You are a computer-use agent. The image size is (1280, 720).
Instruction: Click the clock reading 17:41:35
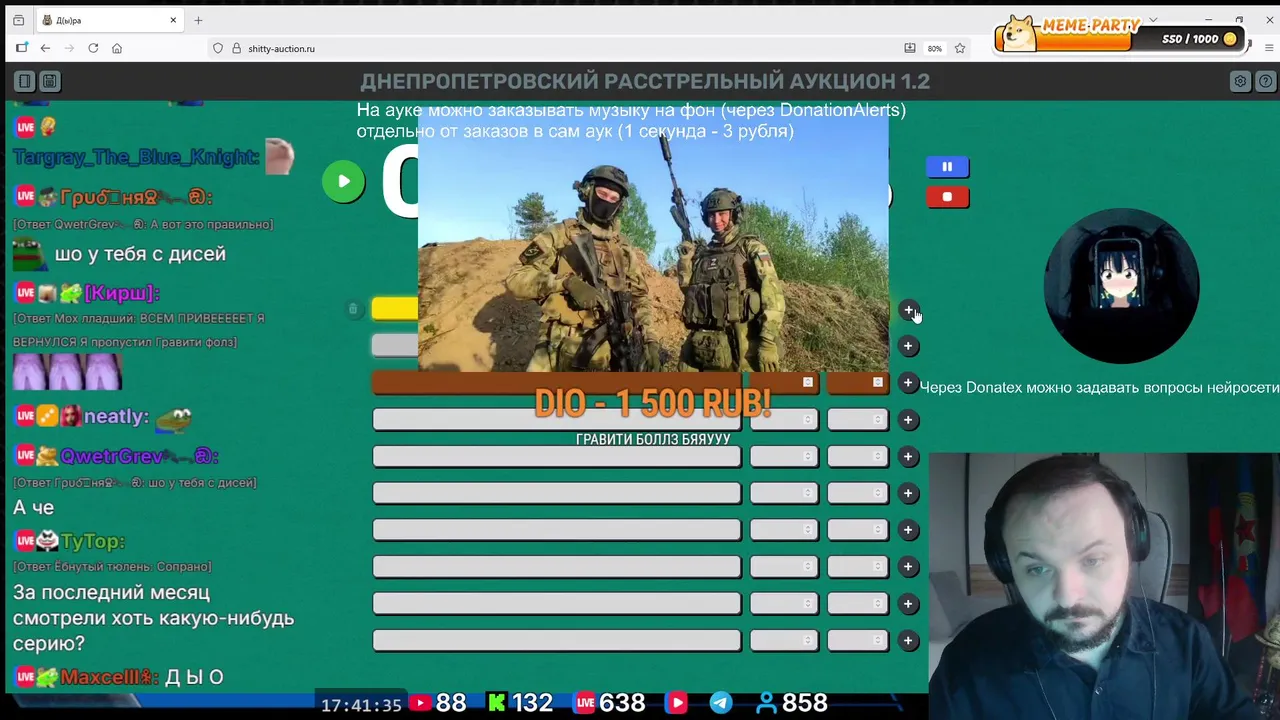(361, 704)
